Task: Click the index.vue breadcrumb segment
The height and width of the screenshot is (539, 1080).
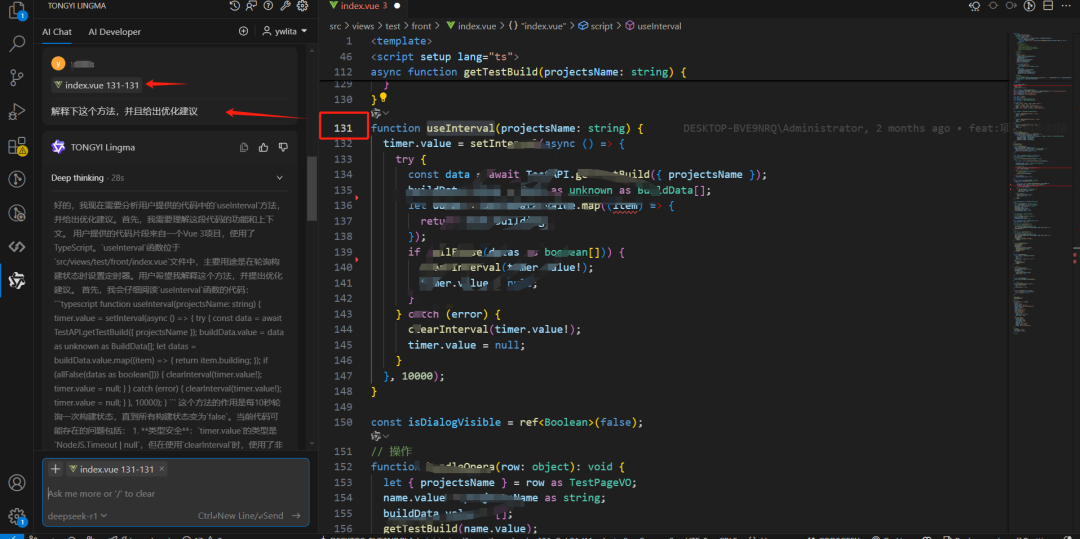Action: coord(471,26)
